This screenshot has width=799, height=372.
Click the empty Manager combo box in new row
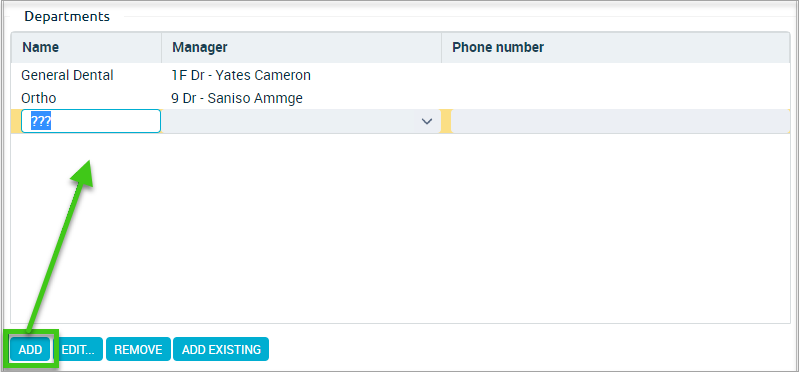[301, 121]
